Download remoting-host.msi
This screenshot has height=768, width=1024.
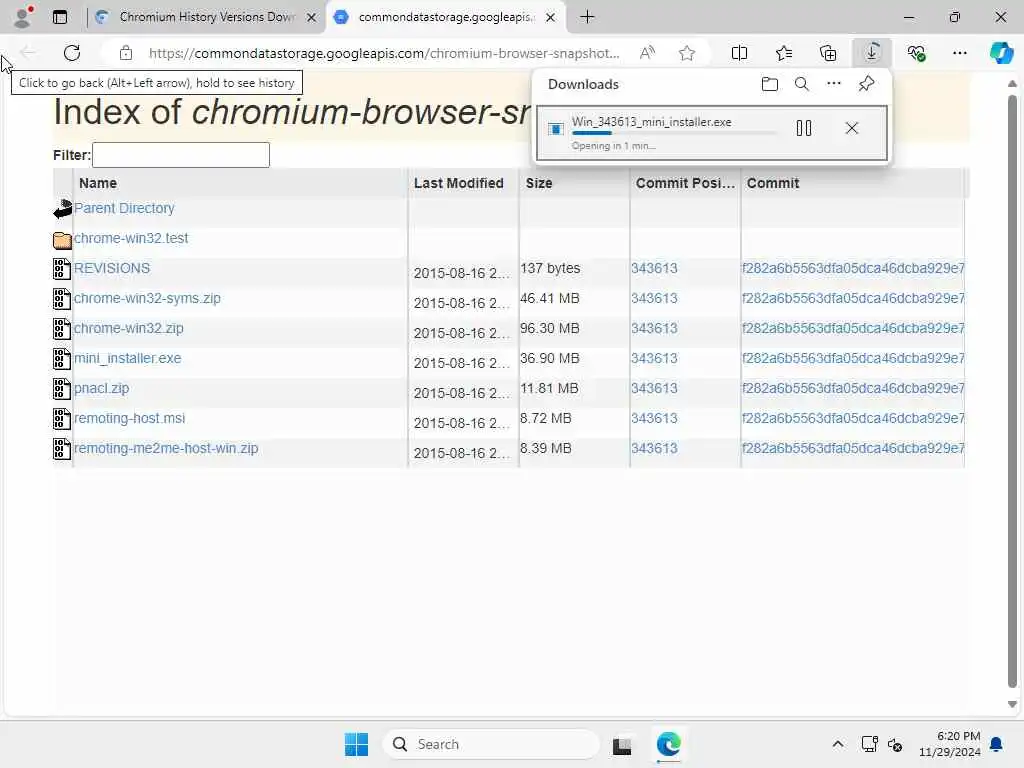pyautogui.click(x=129, y=419)
